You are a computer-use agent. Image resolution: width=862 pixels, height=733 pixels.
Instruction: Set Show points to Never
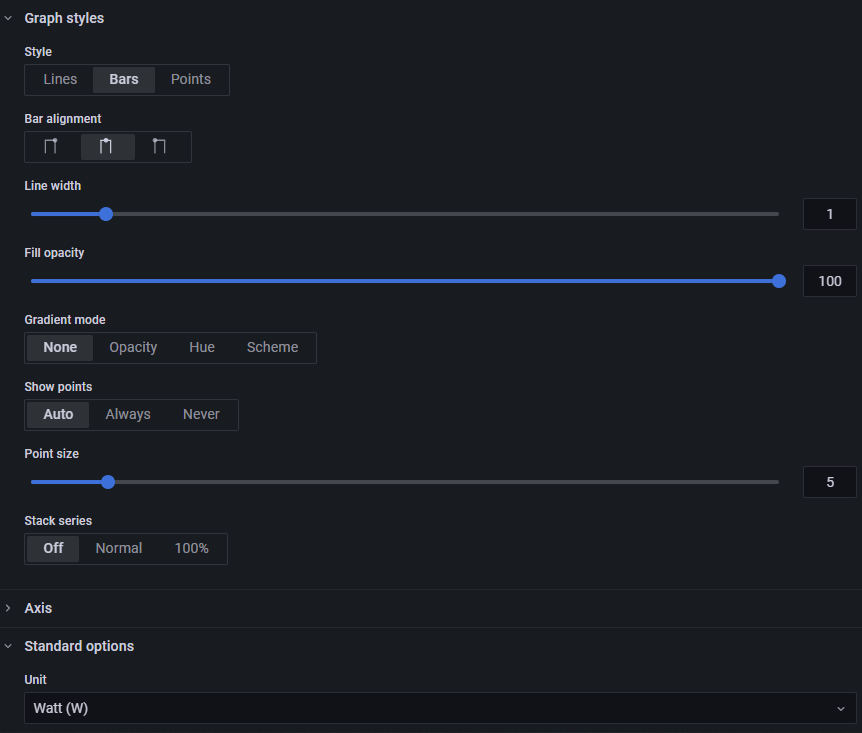coord(201,415)
